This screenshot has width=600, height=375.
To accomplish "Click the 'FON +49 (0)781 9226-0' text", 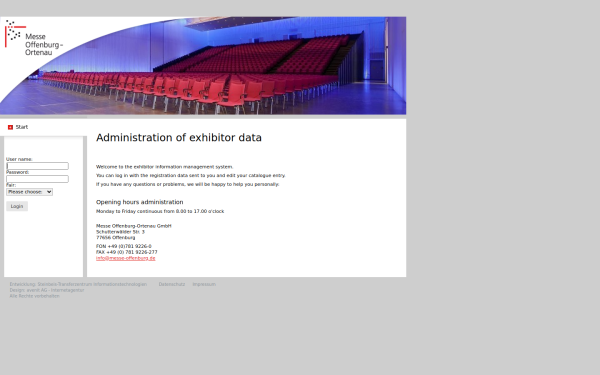I will click(124, 246).
